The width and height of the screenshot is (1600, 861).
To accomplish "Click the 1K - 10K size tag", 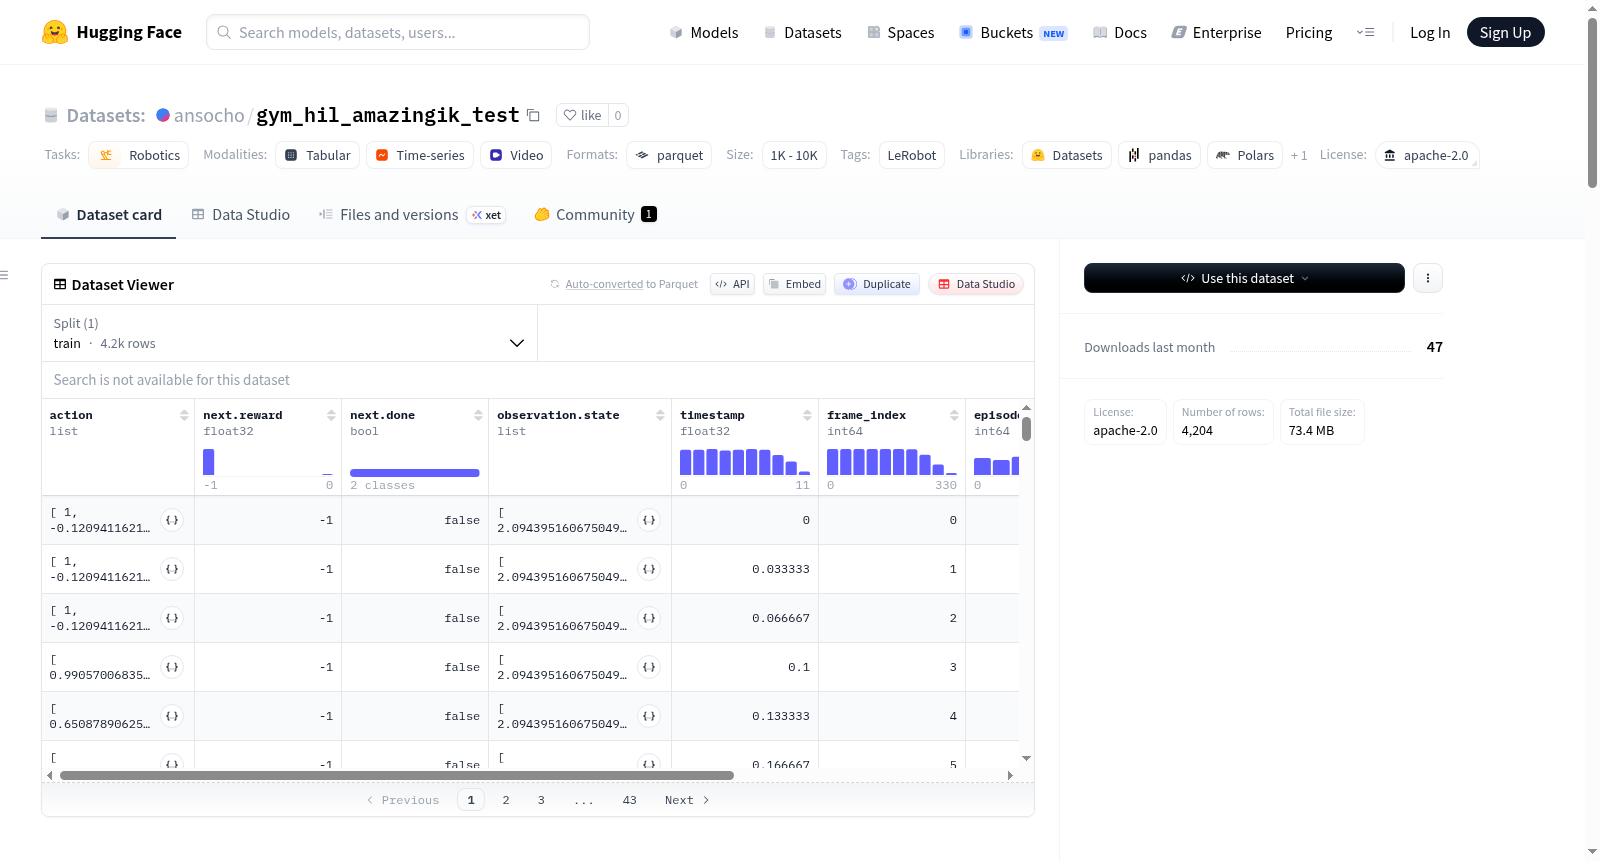I will (794, 155).
